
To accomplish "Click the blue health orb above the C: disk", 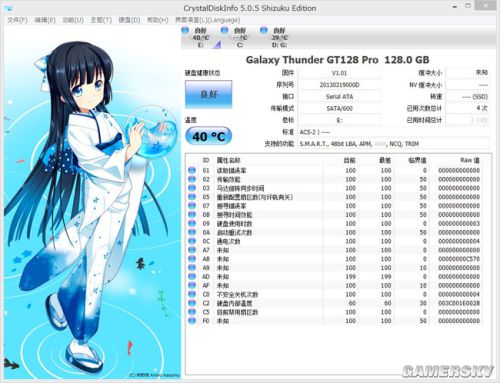I will click(x=225, y=30).
